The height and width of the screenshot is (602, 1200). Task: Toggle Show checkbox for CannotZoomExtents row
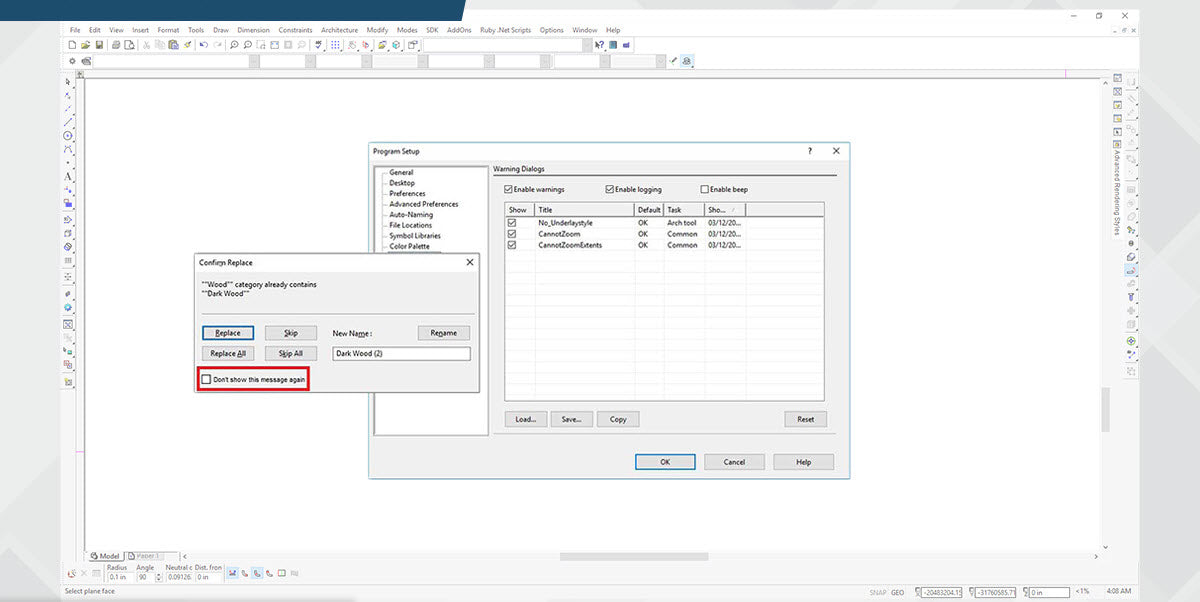pos(512,245)
